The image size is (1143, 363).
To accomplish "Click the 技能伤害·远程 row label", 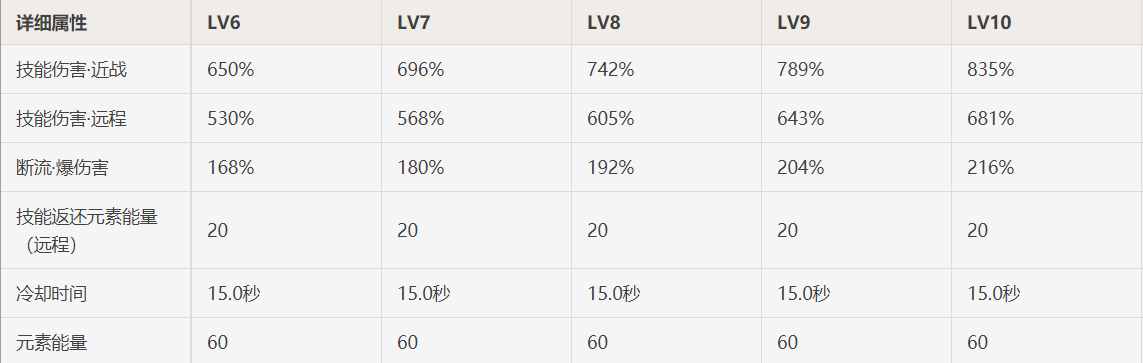I will [x=71, y=118].
